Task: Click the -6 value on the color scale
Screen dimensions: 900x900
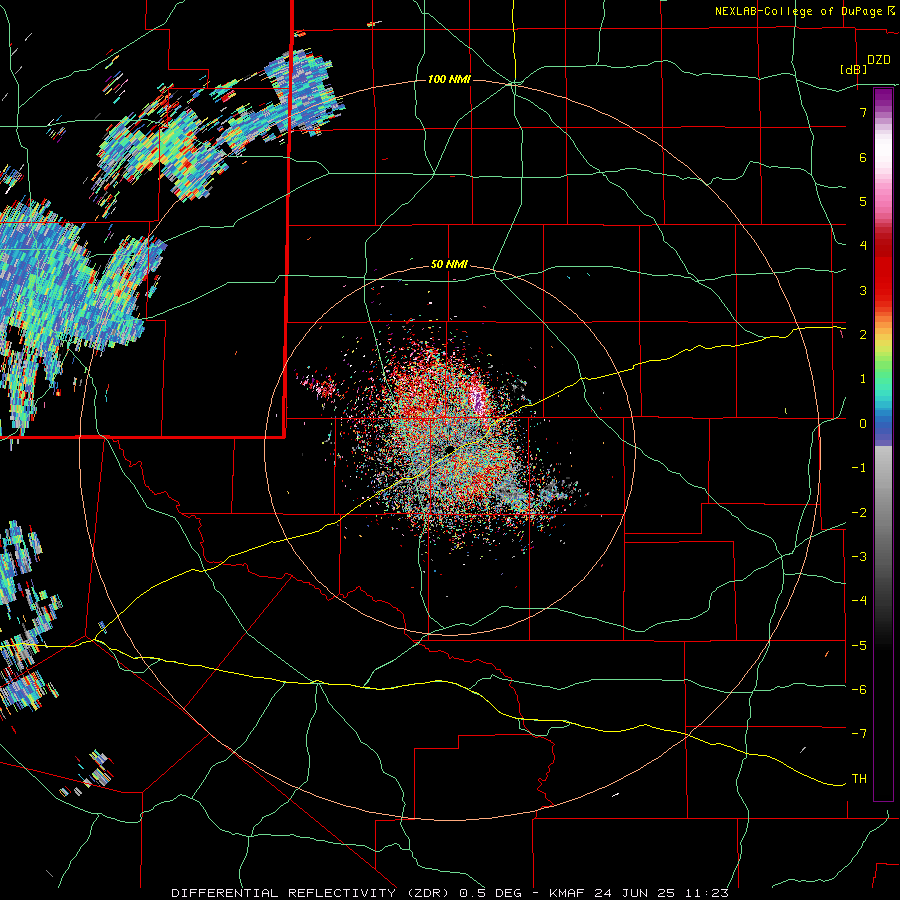Action: pos(859,690)
